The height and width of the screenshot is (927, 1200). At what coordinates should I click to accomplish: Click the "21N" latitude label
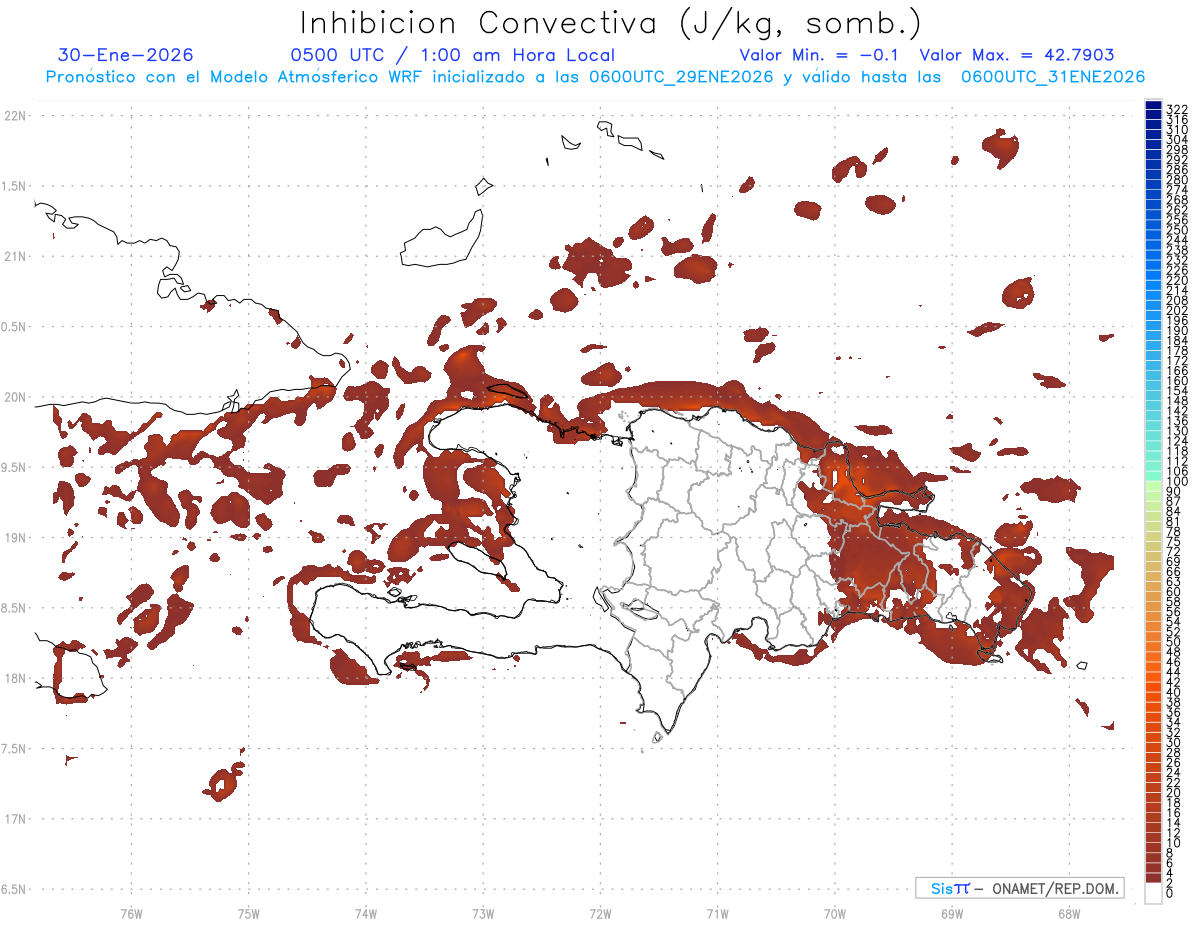coord(15,256)
